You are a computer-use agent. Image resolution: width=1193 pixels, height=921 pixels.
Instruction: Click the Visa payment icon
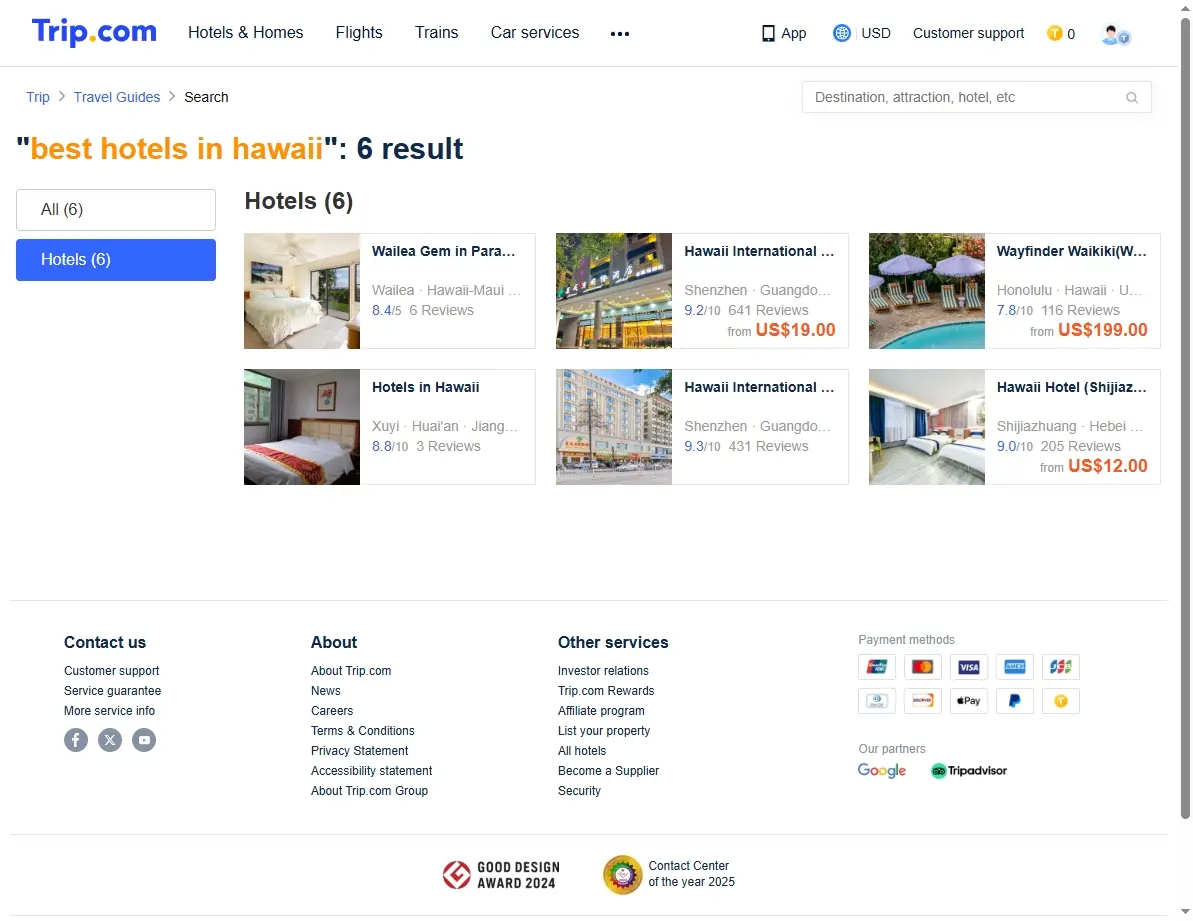(969, 667)
